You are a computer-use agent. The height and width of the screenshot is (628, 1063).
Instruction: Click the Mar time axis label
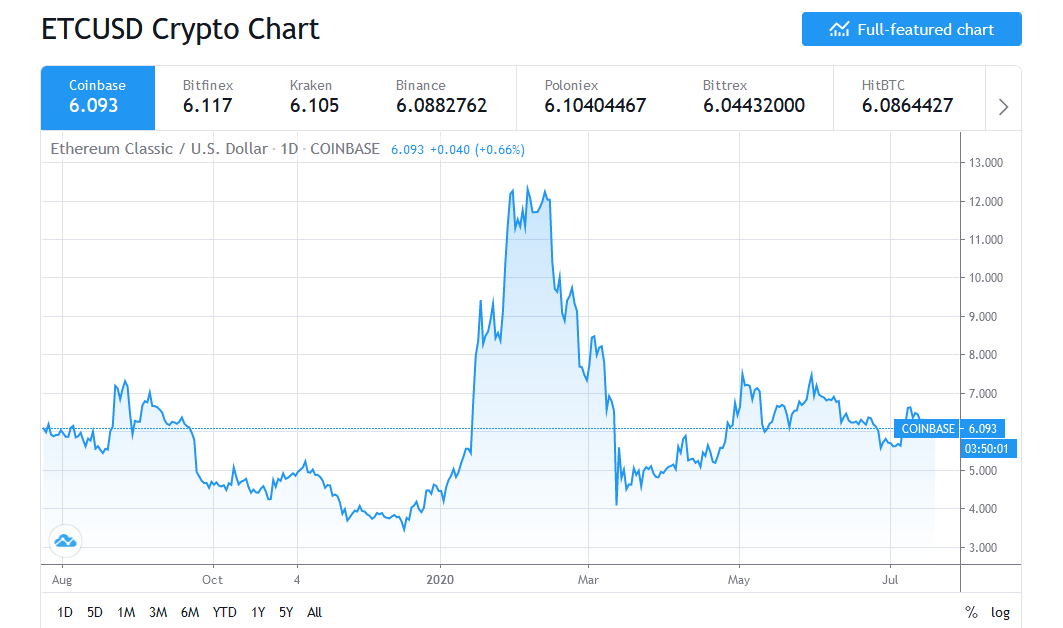[588, 580]
